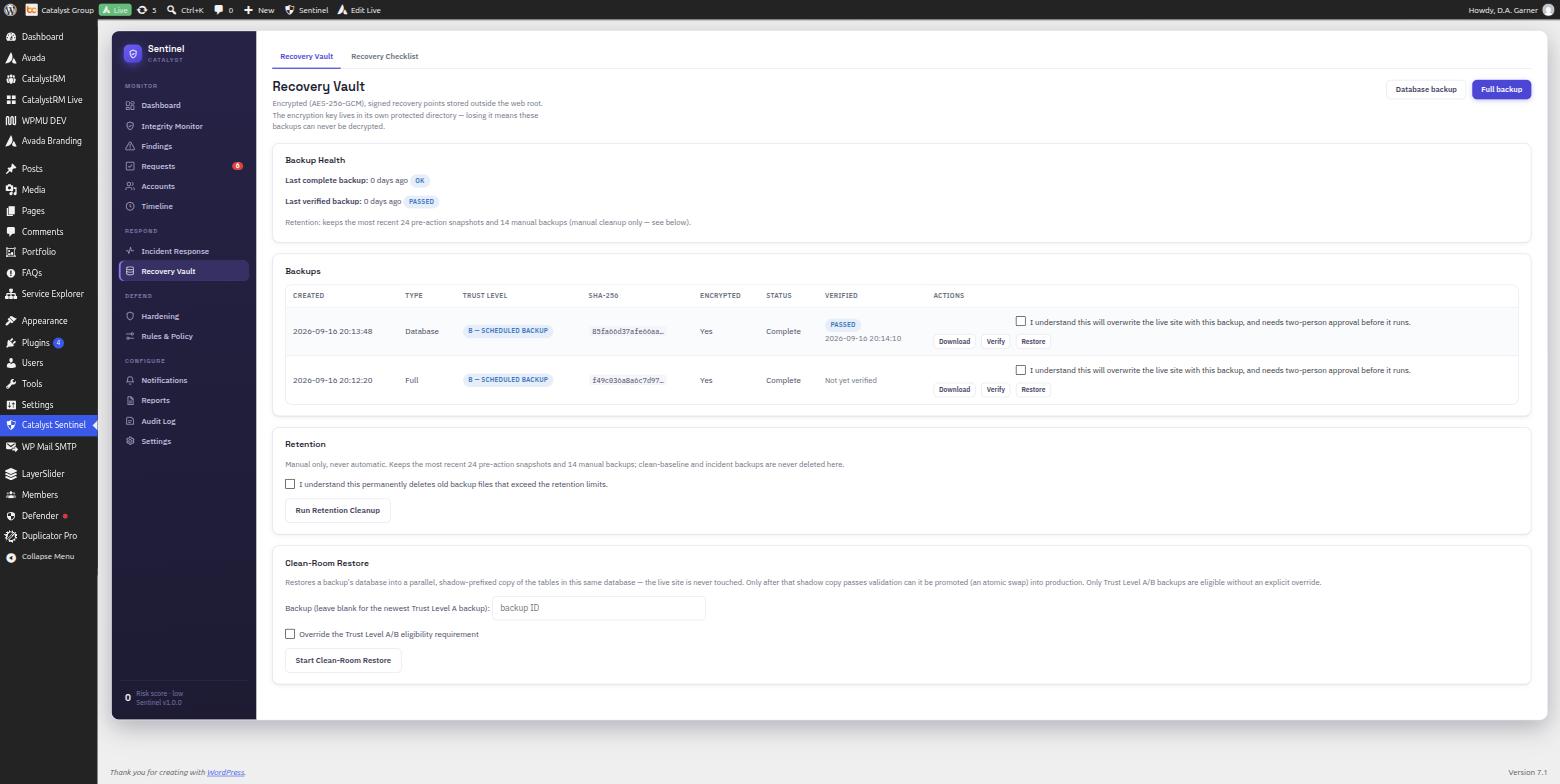Click the Notifications bell icon

tap(130, 380)
